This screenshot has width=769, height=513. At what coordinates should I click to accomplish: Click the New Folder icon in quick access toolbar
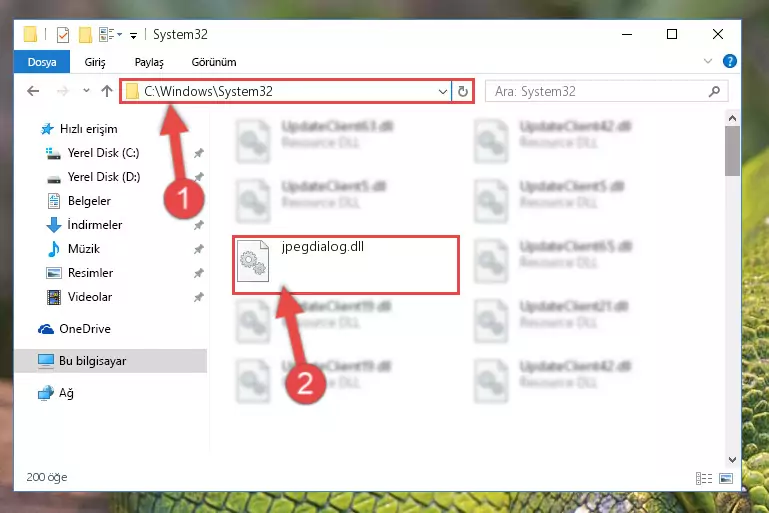[x=85, y=35]
